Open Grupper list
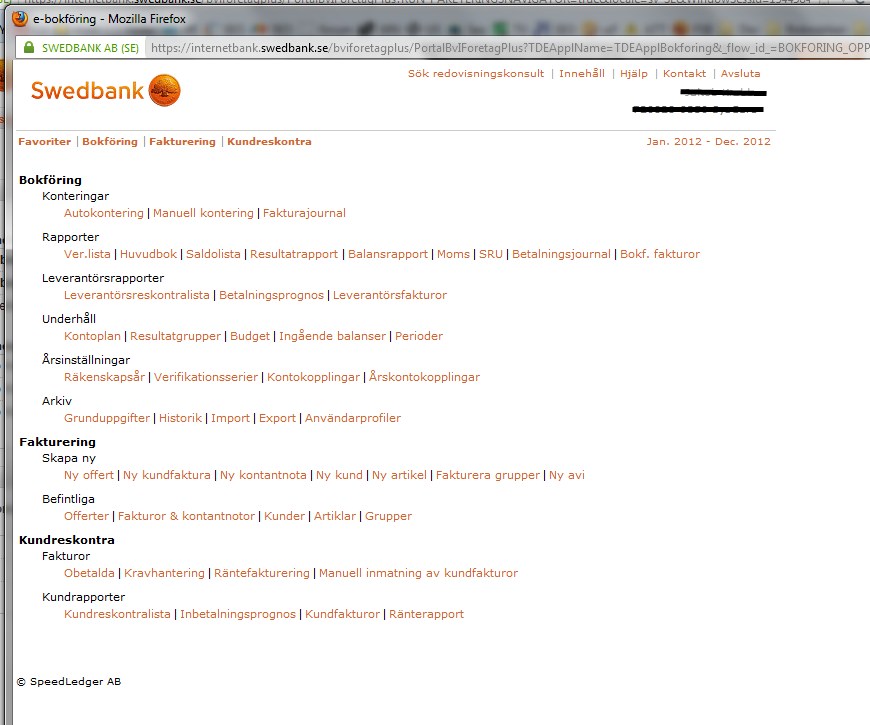870x725 pixels. [388, 516]
